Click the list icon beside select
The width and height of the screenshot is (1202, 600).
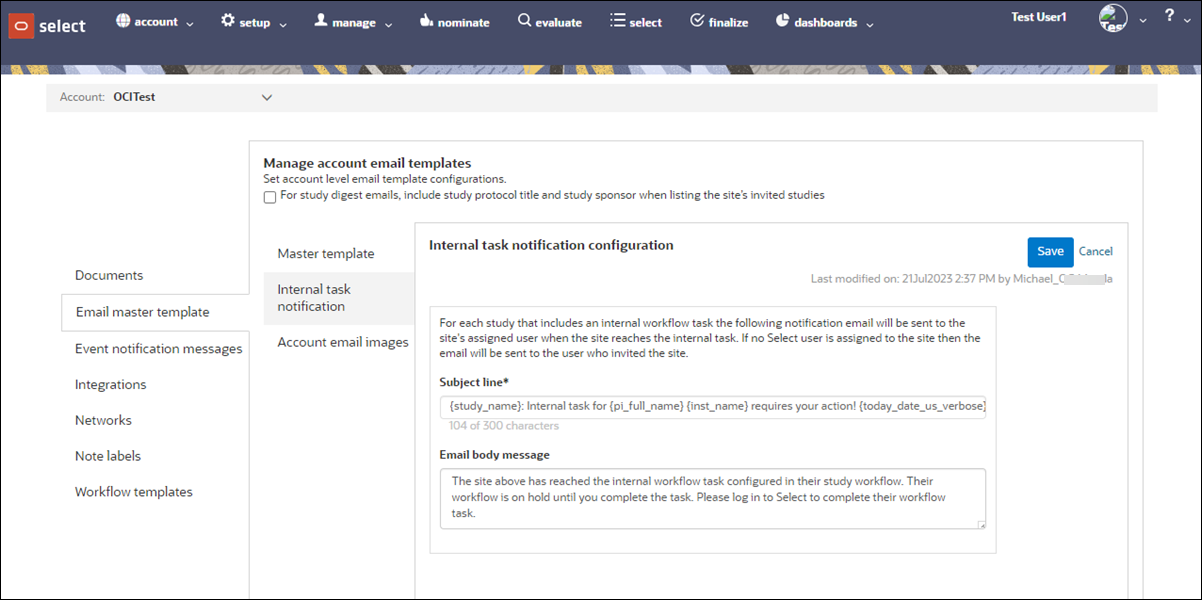tap(618, 20)
